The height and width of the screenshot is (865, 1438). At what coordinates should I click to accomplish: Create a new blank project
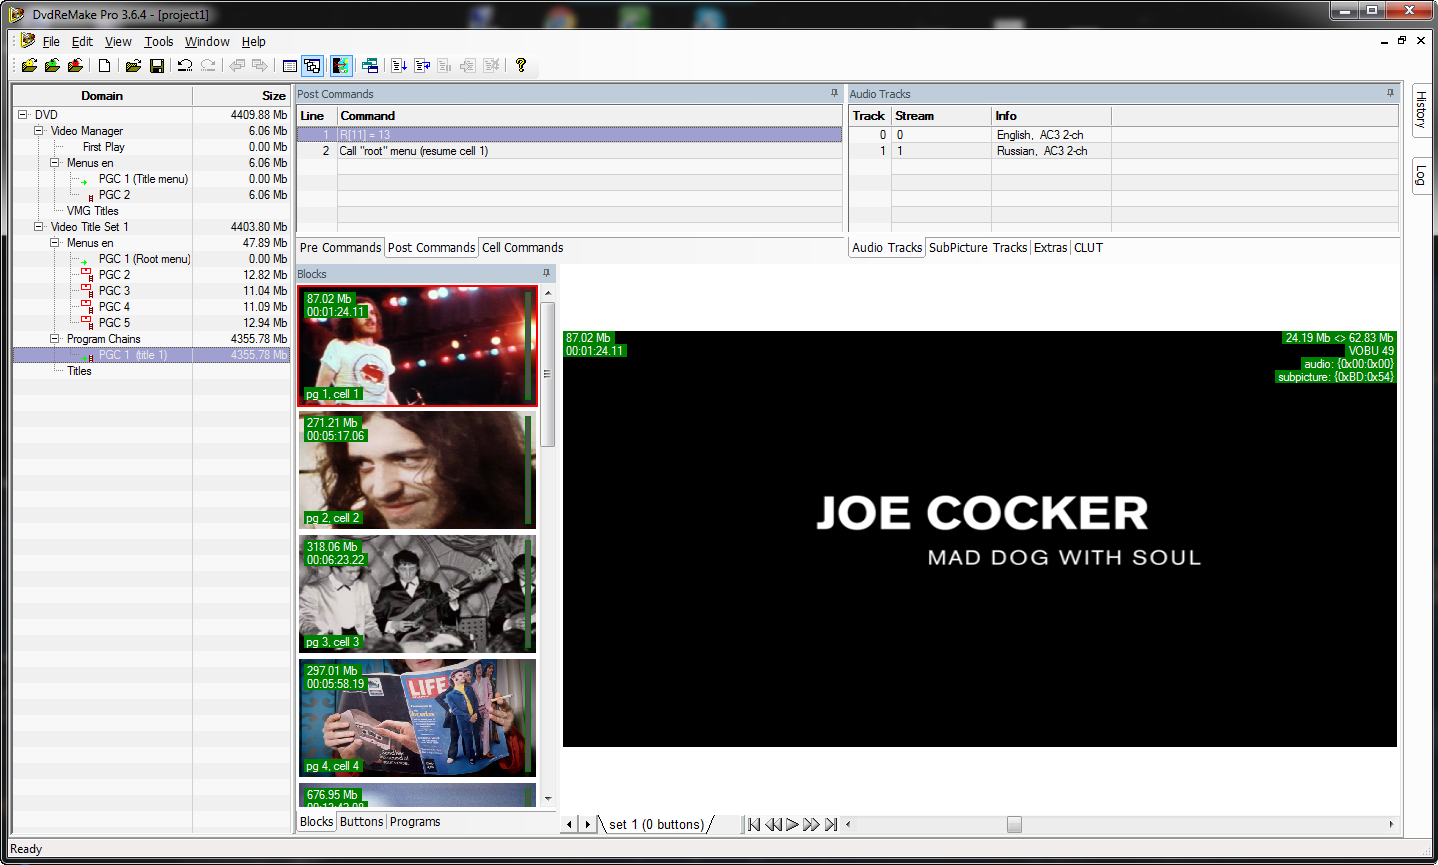(x=104, y=65)
